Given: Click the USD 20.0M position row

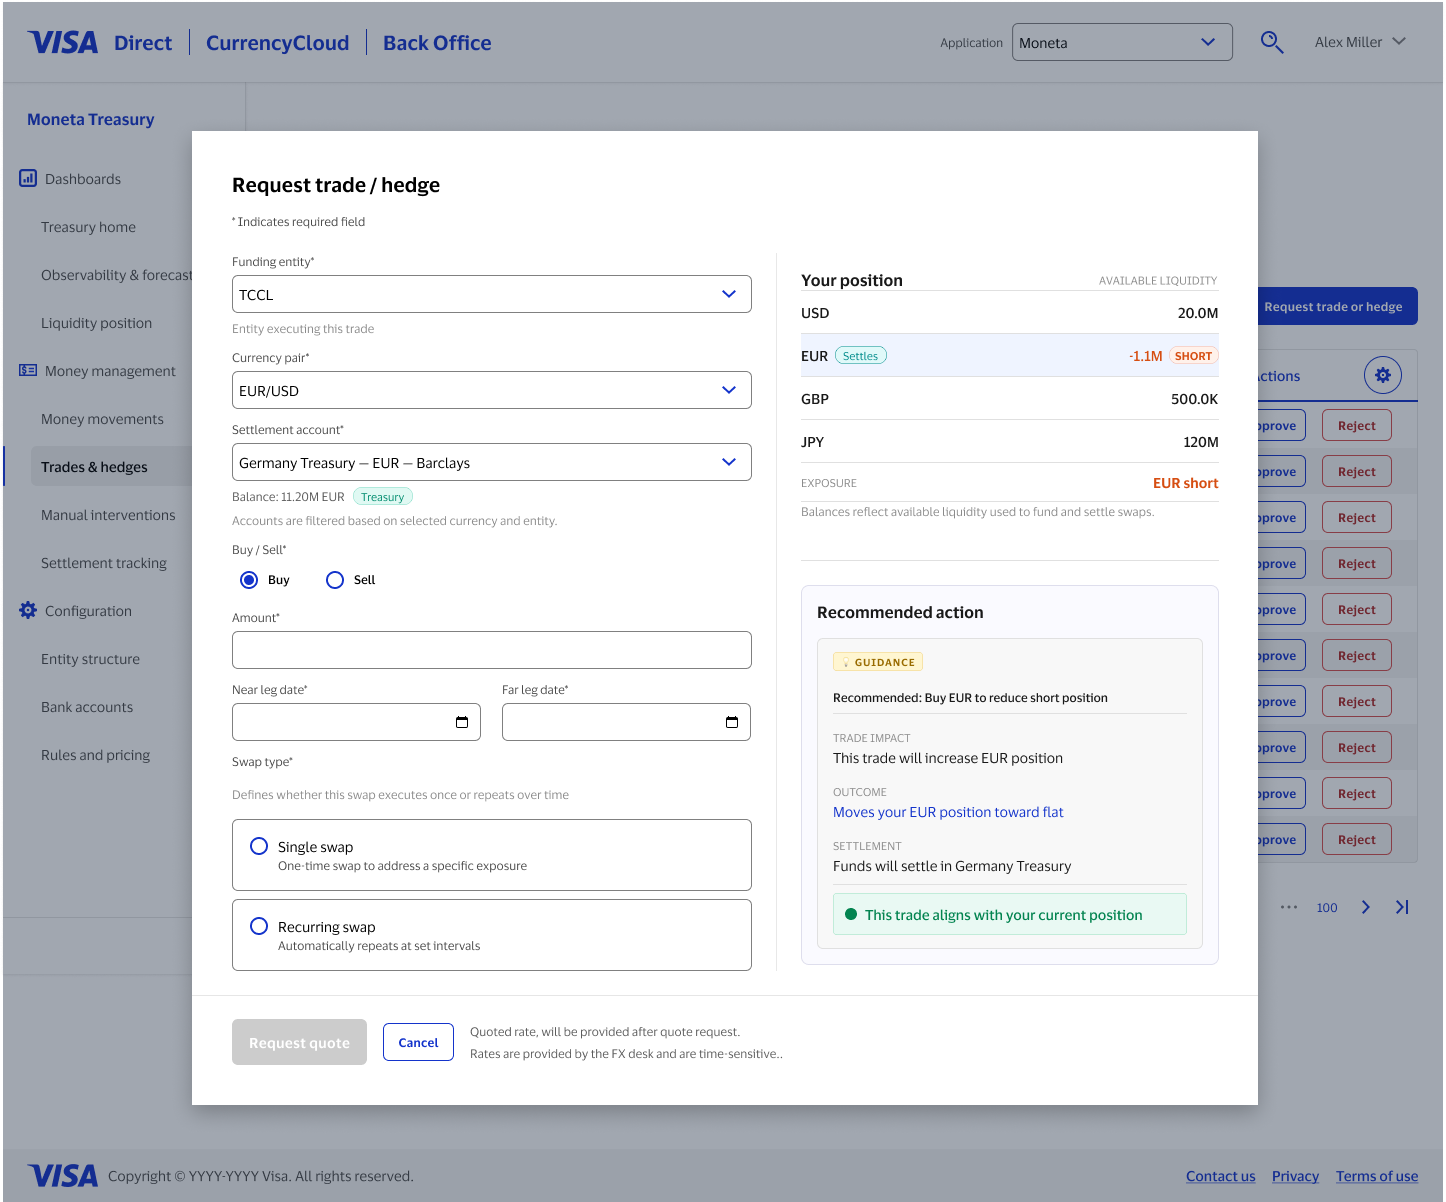Looking at the screenshot, I should tap(1009, 313).
